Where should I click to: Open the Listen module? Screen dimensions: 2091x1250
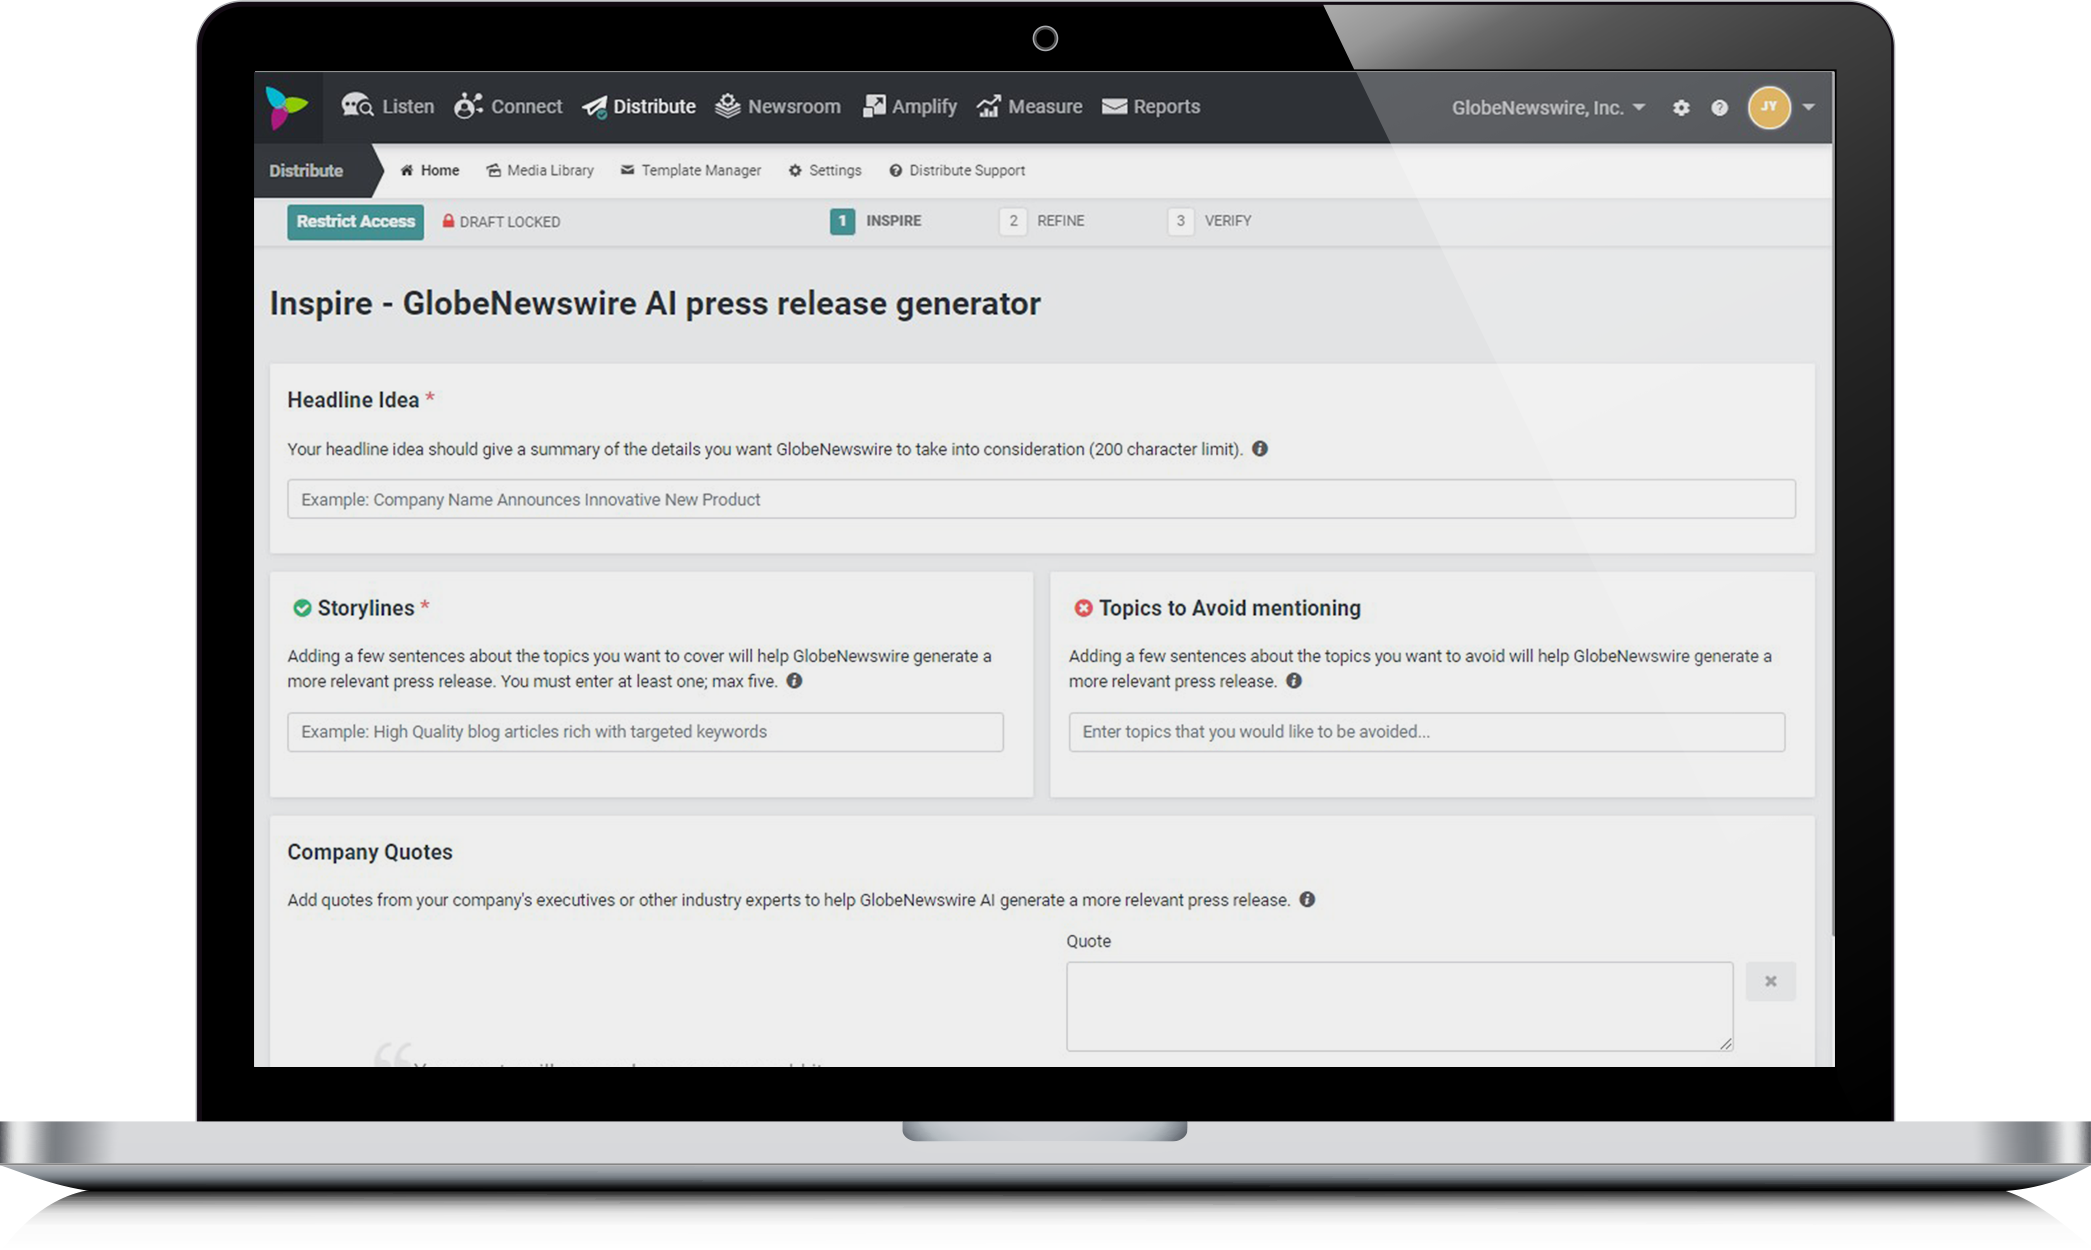pos(388,106)
